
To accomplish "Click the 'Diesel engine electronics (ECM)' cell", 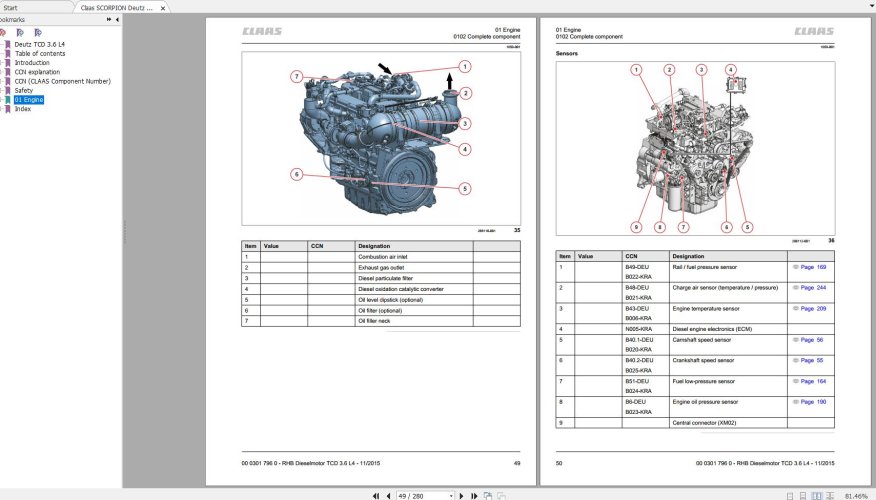I will (x=728, y=329).
